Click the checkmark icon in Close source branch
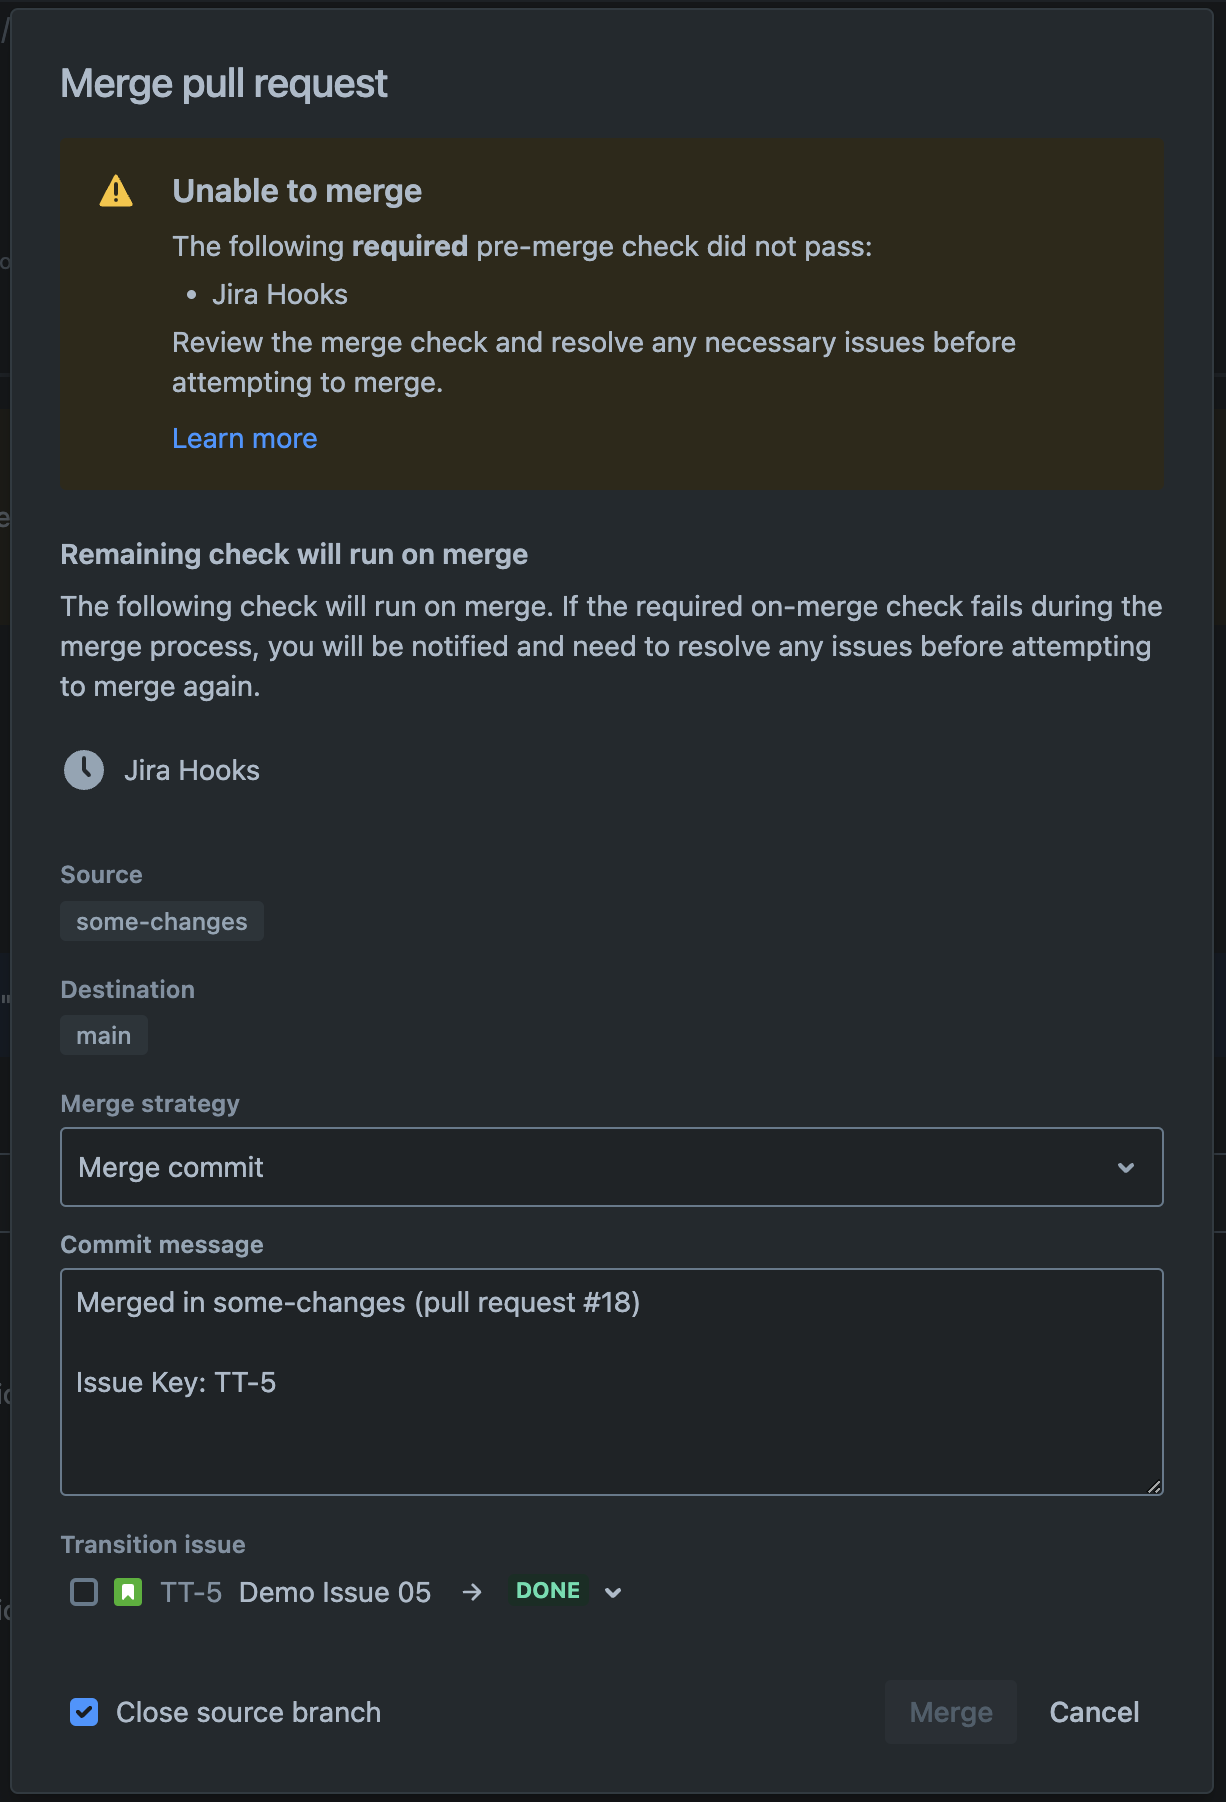The width and height of the screenshot is (1226, 1802). pyautogui.click(x=84, y=1712)
